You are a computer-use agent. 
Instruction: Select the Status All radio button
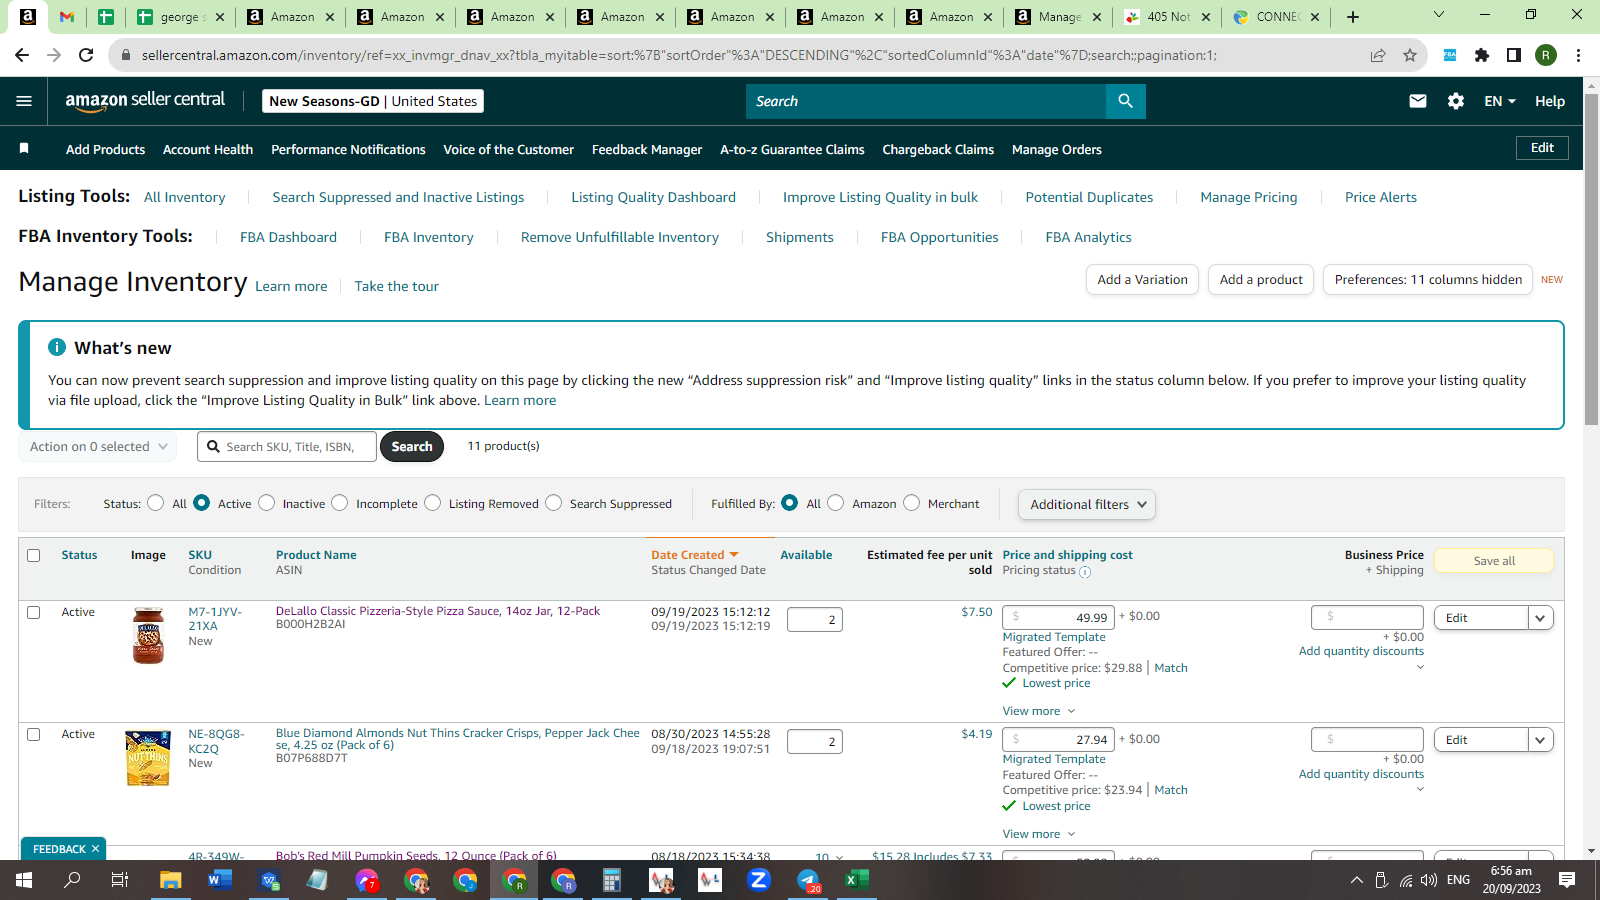[x=156, y=503]
